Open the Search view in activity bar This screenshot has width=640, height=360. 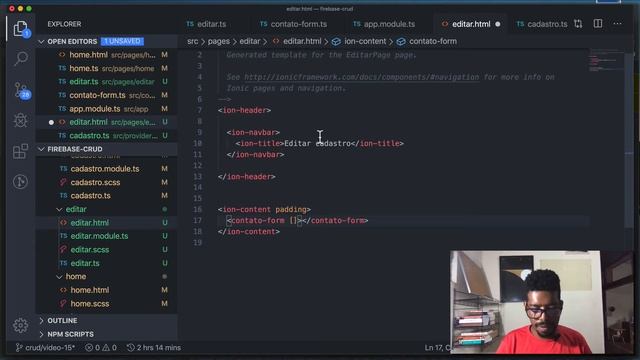click(x=20, y=58)
